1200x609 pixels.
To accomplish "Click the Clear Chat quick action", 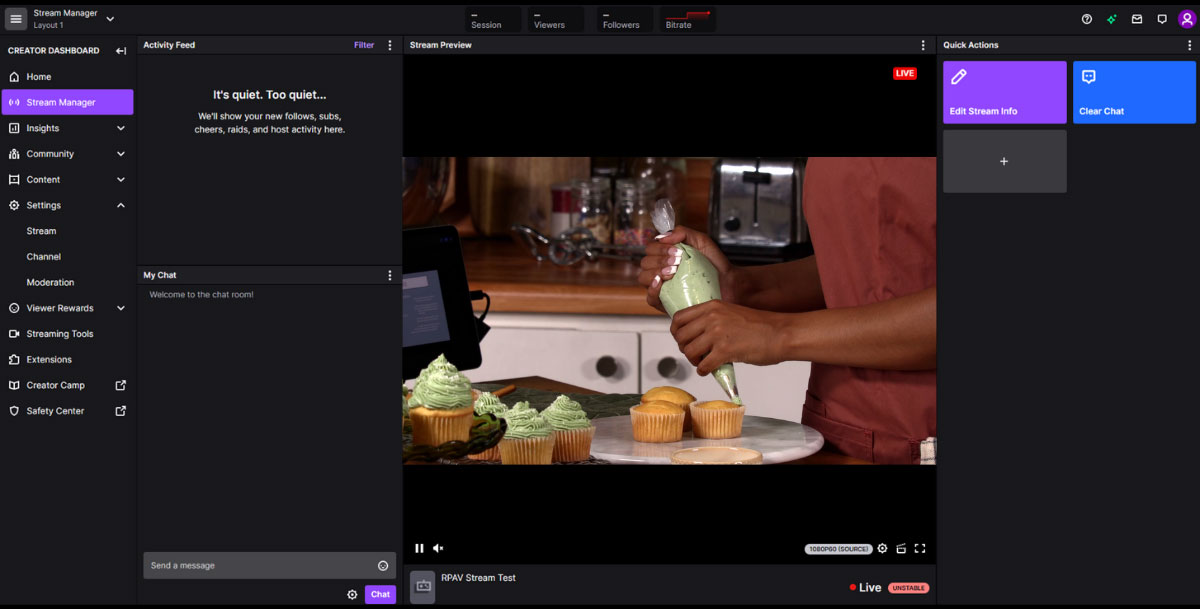I will [x=1134, y=92].
